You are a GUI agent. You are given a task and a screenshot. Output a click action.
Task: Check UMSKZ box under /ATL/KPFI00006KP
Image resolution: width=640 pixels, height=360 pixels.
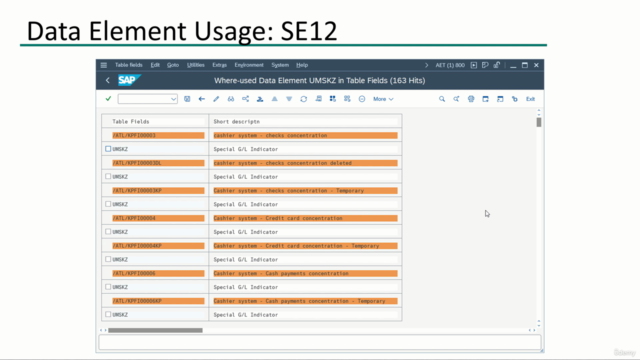click(x=108, y=314)
